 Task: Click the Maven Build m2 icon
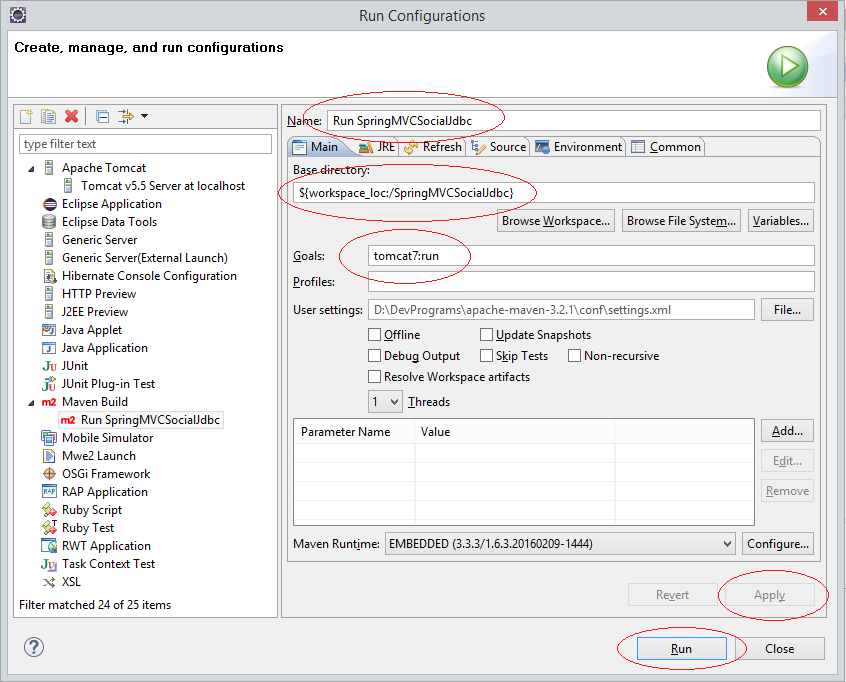tap(49, 402)
